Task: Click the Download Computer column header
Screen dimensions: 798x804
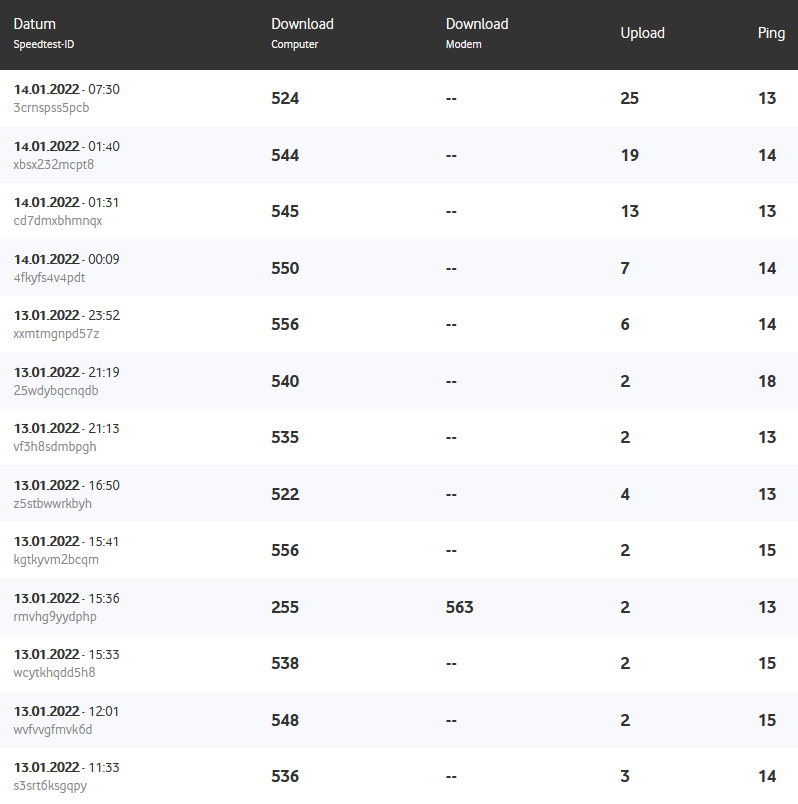Action: pos(302,24)
